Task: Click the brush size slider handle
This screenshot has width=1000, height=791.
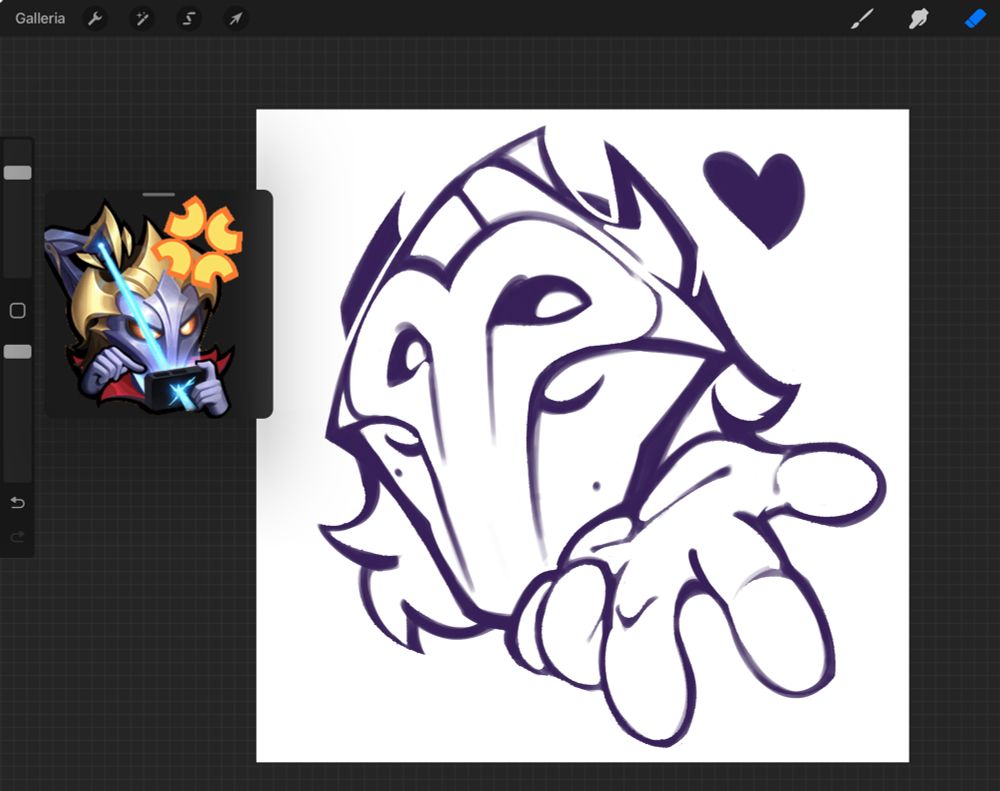Action: [x=17, y=172]
